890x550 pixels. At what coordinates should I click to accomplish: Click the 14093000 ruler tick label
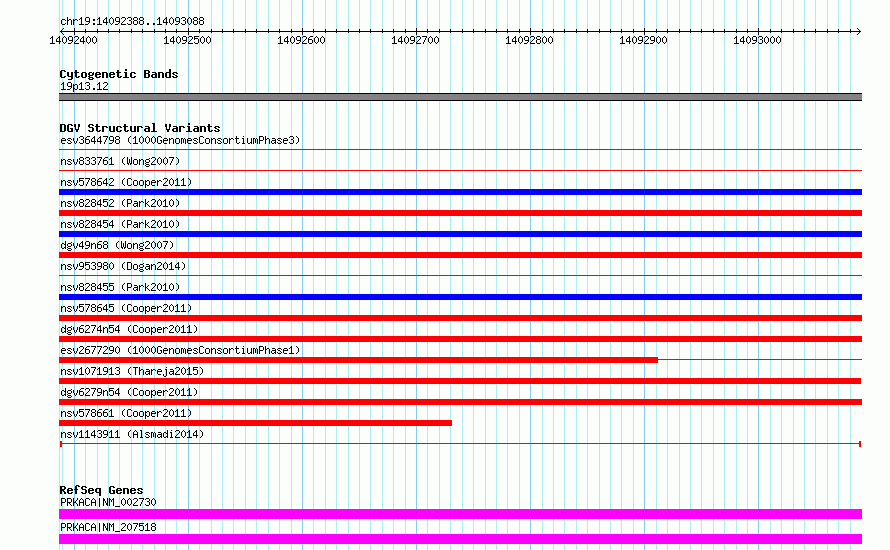[x=757, y=40]
